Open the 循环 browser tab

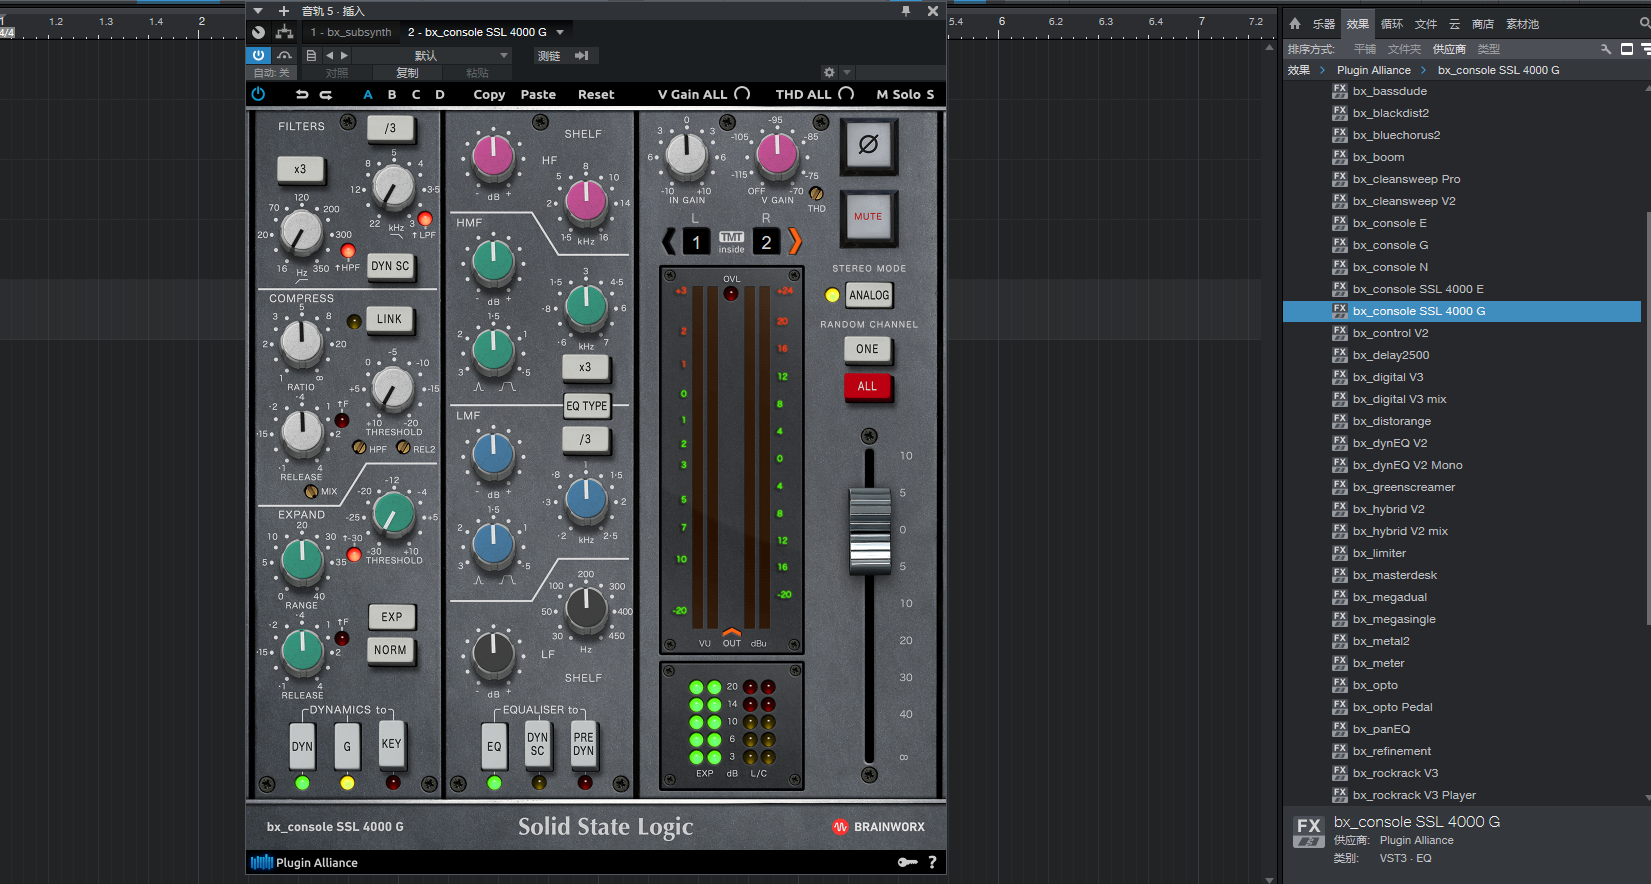click(x=1391, y=24)
